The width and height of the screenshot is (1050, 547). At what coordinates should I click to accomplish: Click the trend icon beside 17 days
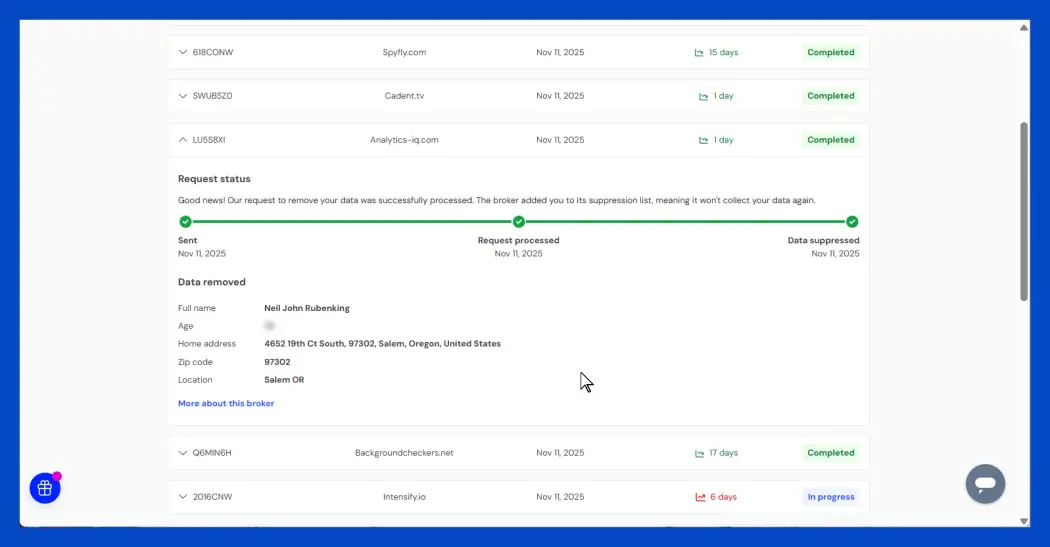tap(699, 453)
